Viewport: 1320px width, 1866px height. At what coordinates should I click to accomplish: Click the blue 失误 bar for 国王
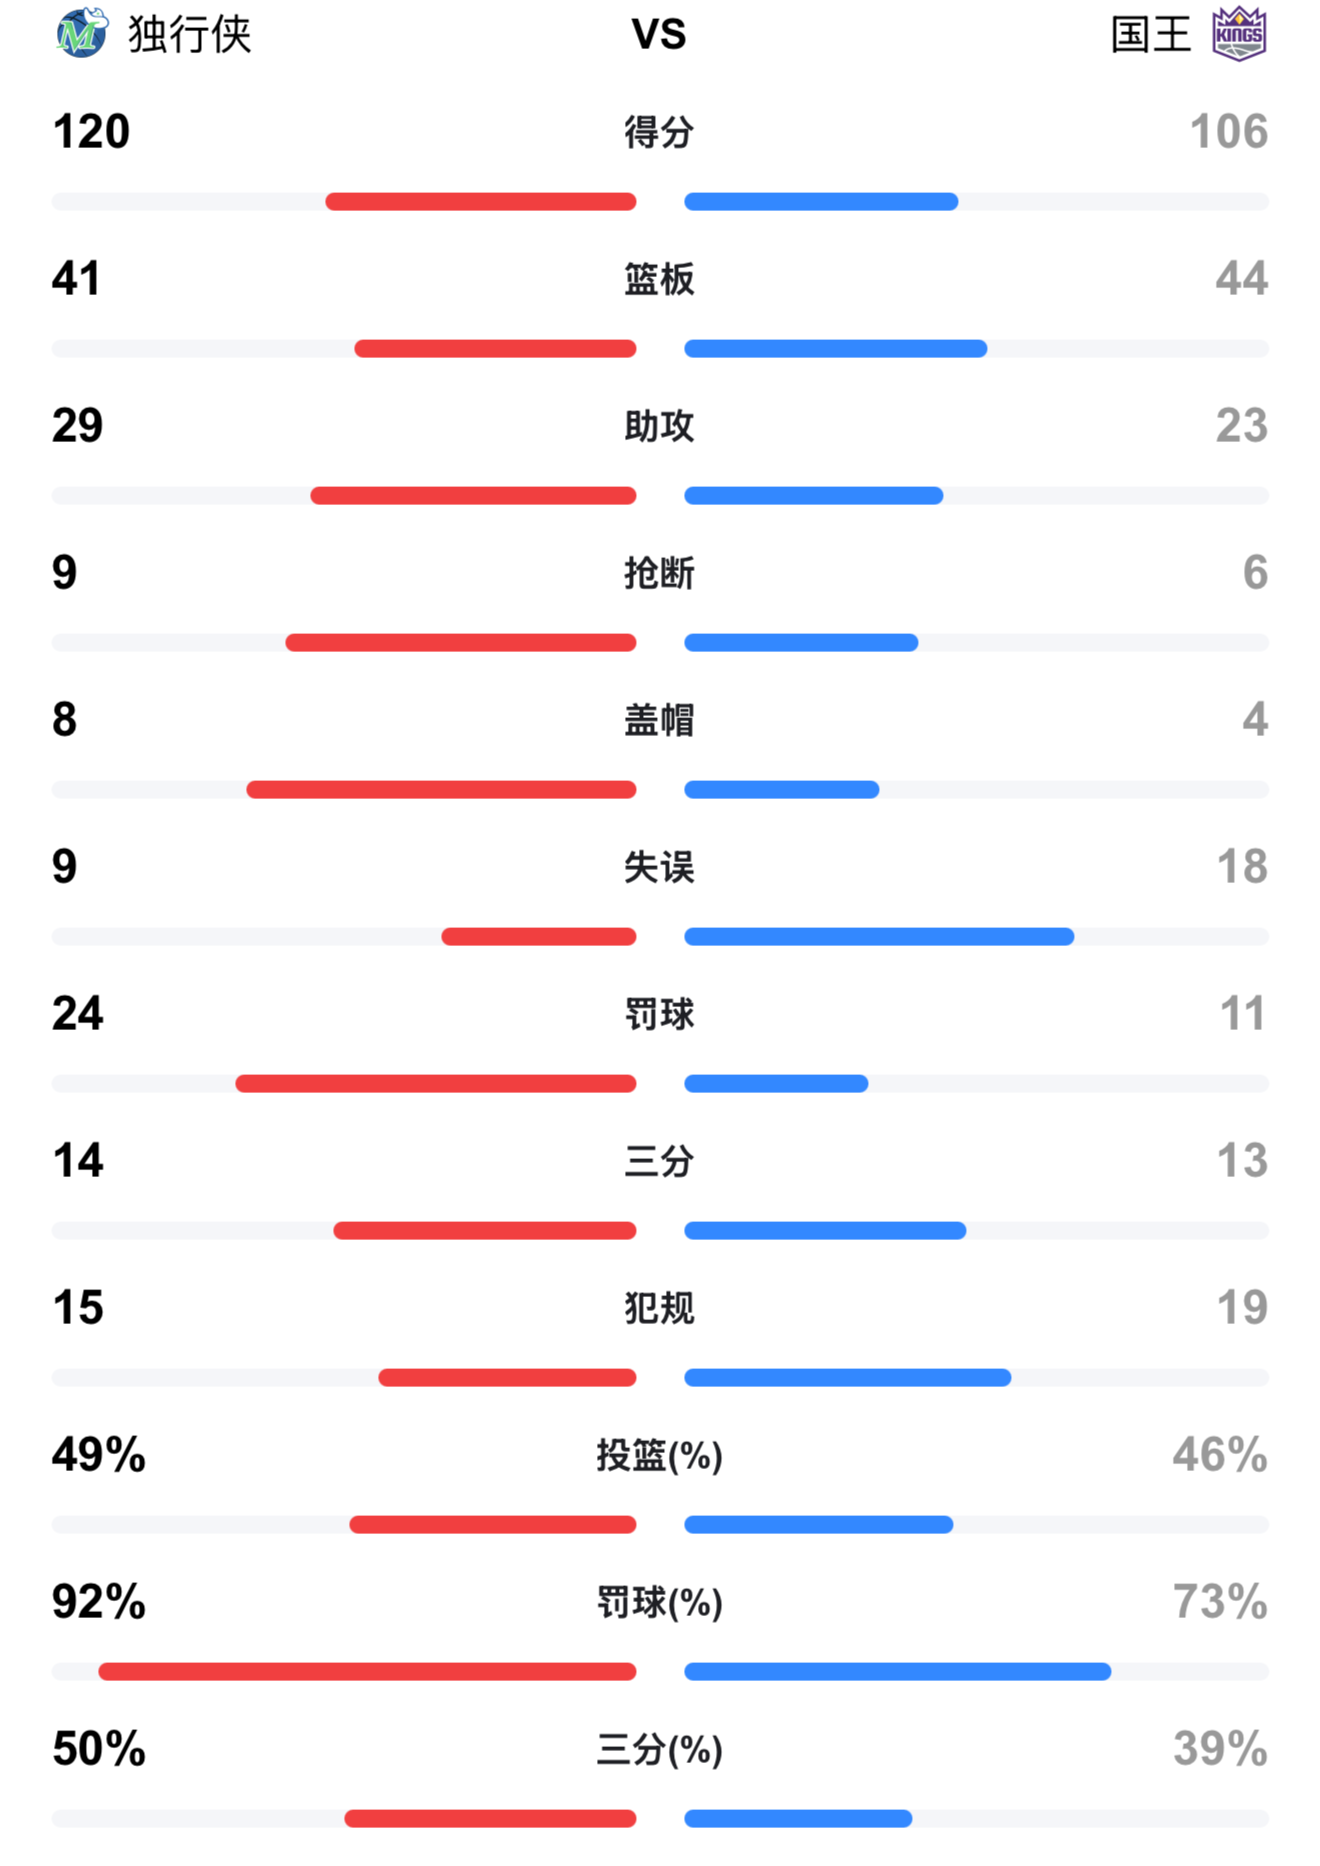coord(879,937)
